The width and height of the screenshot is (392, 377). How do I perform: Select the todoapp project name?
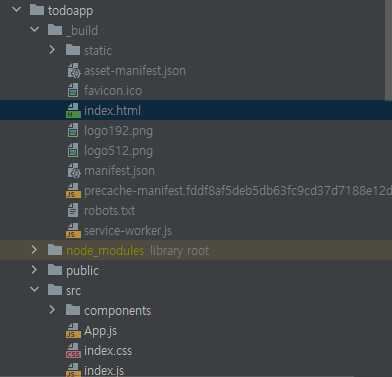[70, 11]
